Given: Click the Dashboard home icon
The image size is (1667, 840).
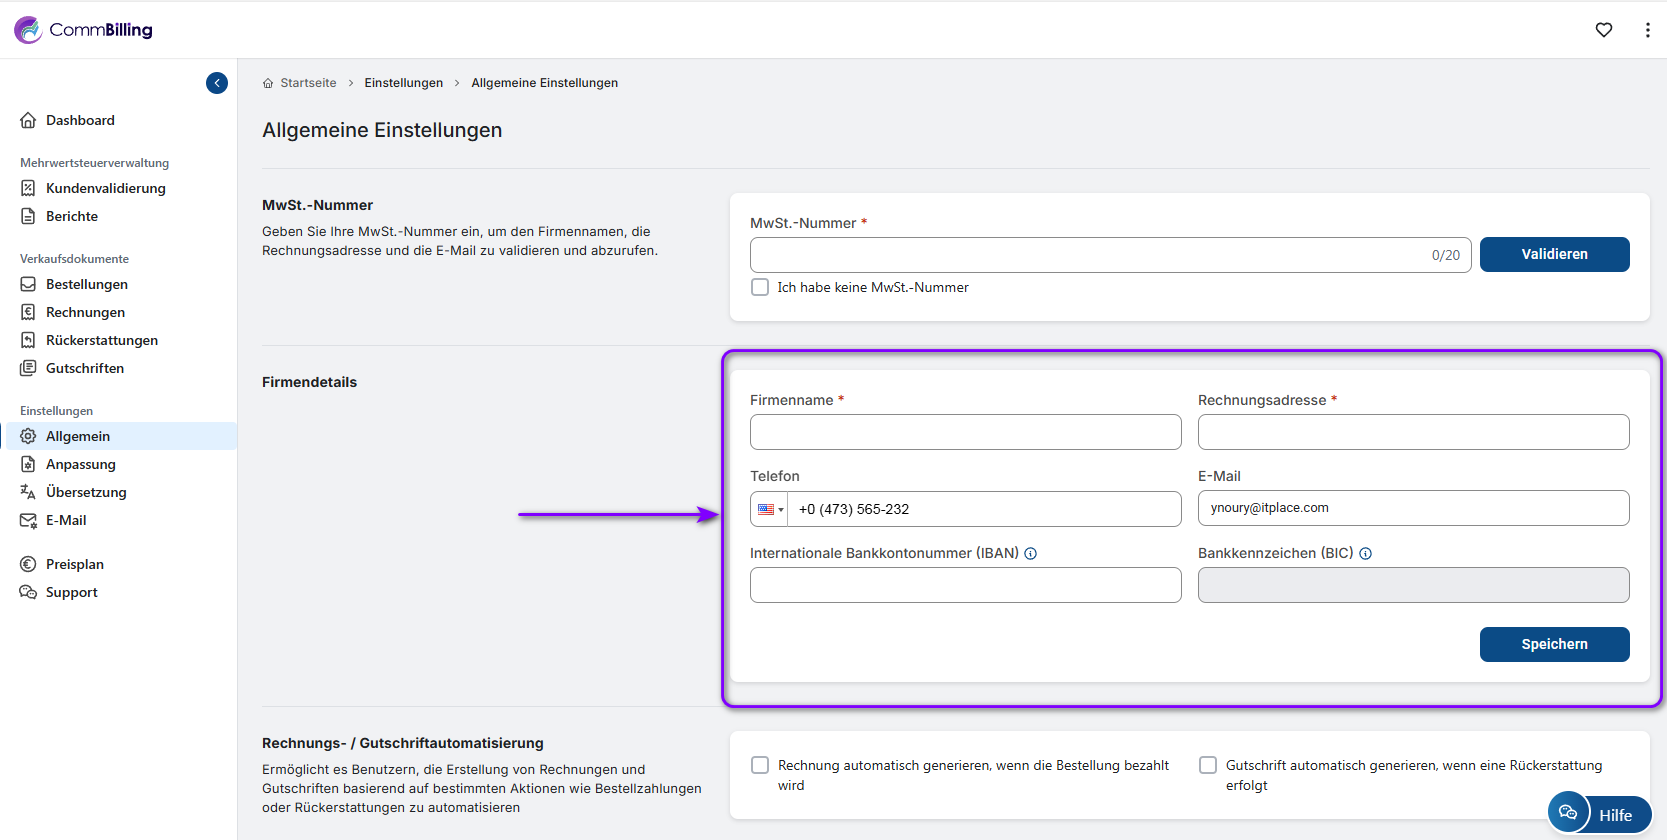Looking at the screenshot, I should [28, 120].
